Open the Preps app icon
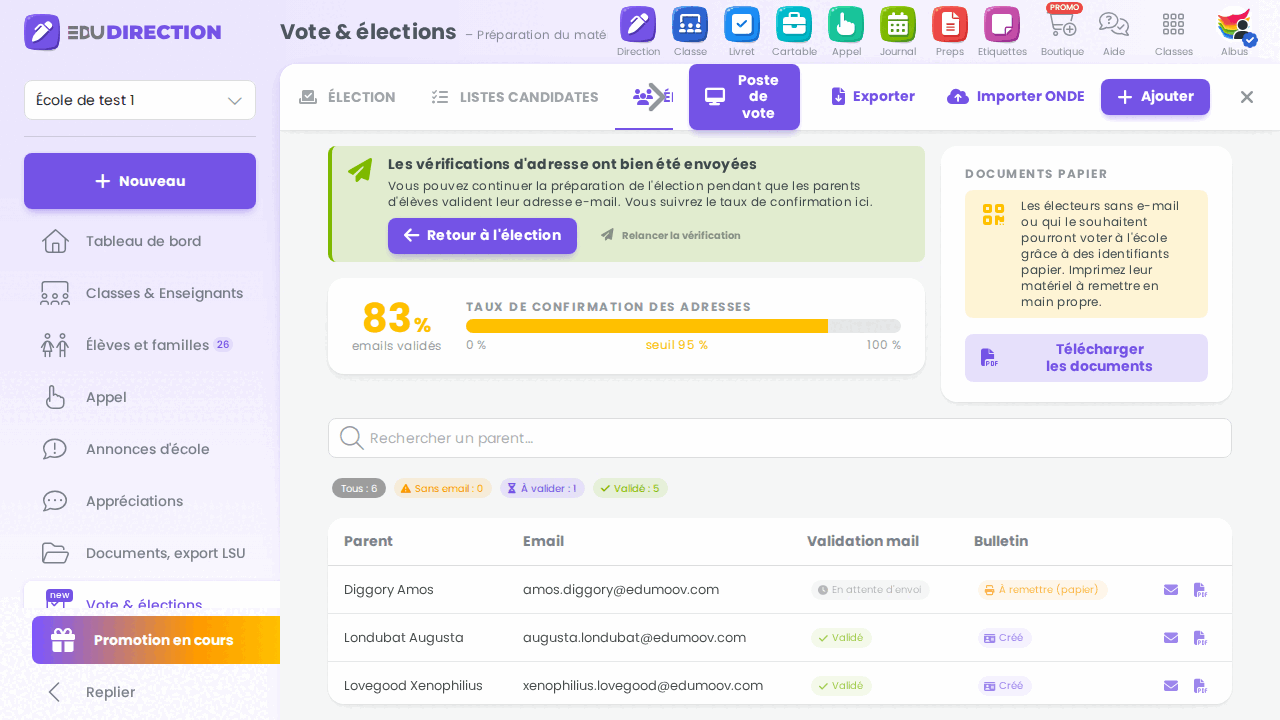Viewport: 1280px width, 720px height. click(x=950, y=31)
